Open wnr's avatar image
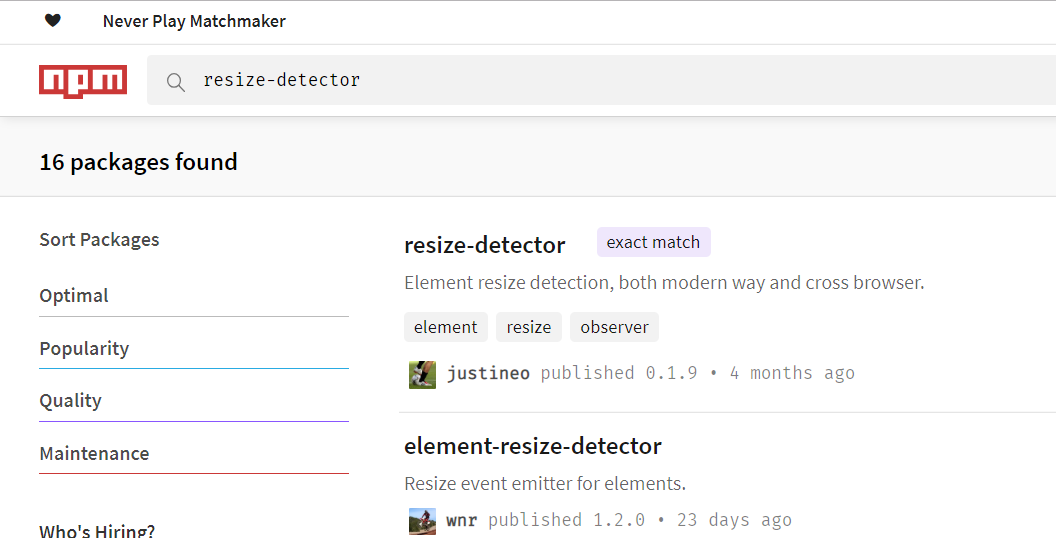 click(x=422, y=521)
